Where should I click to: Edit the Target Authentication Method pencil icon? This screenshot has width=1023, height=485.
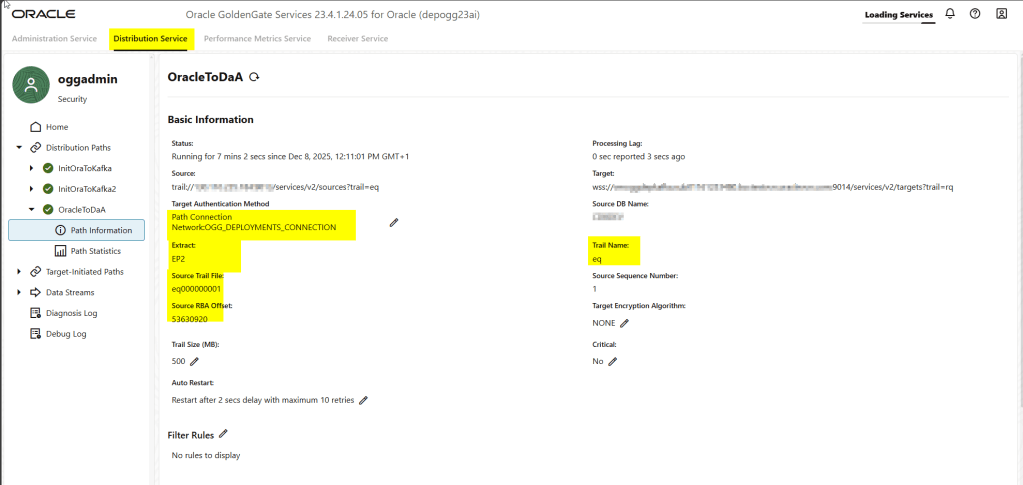click(394, 222)
